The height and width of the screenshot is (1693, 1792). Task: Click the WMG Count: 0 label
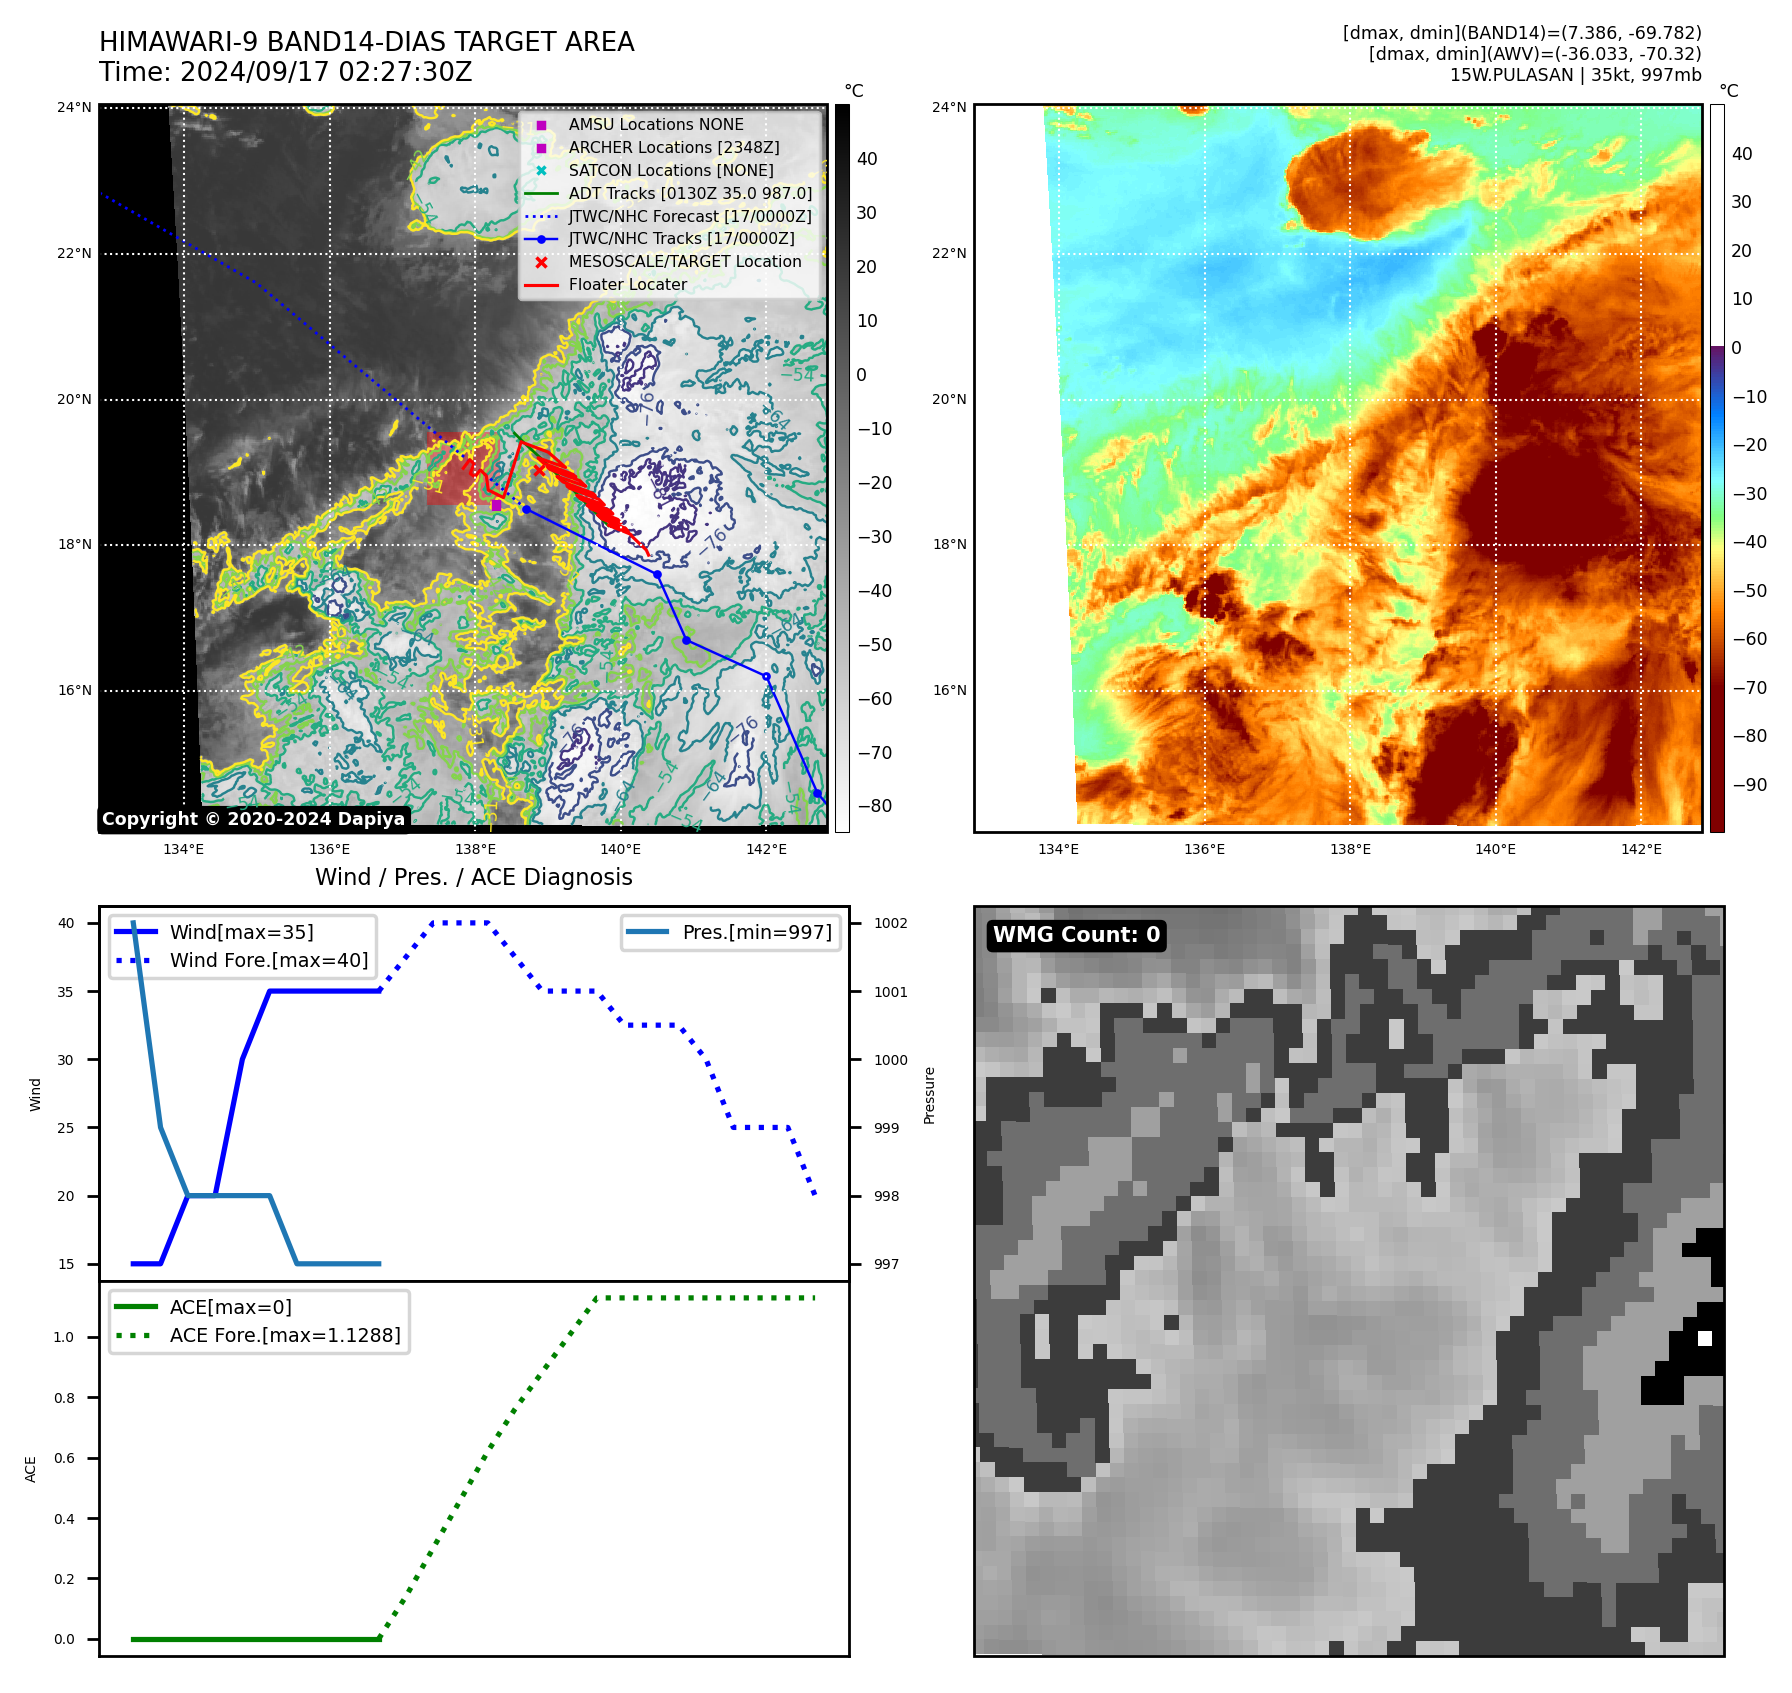tap(1076, 935)
